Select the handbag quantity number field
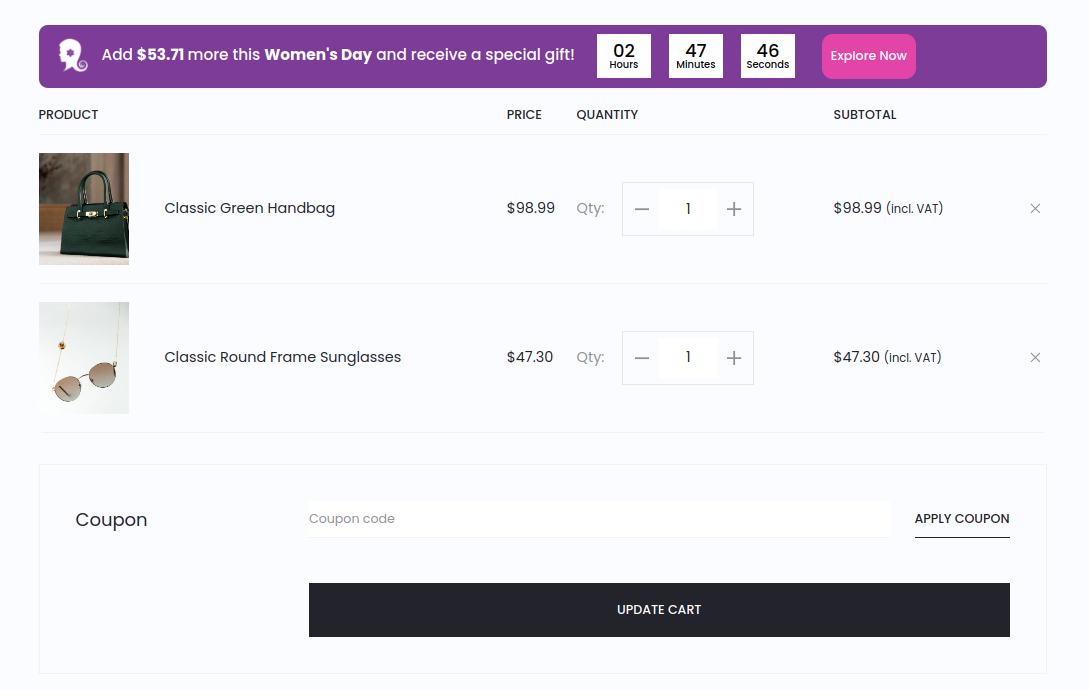The width and height of the screenshot is (1089, 690). coord(688,209)
